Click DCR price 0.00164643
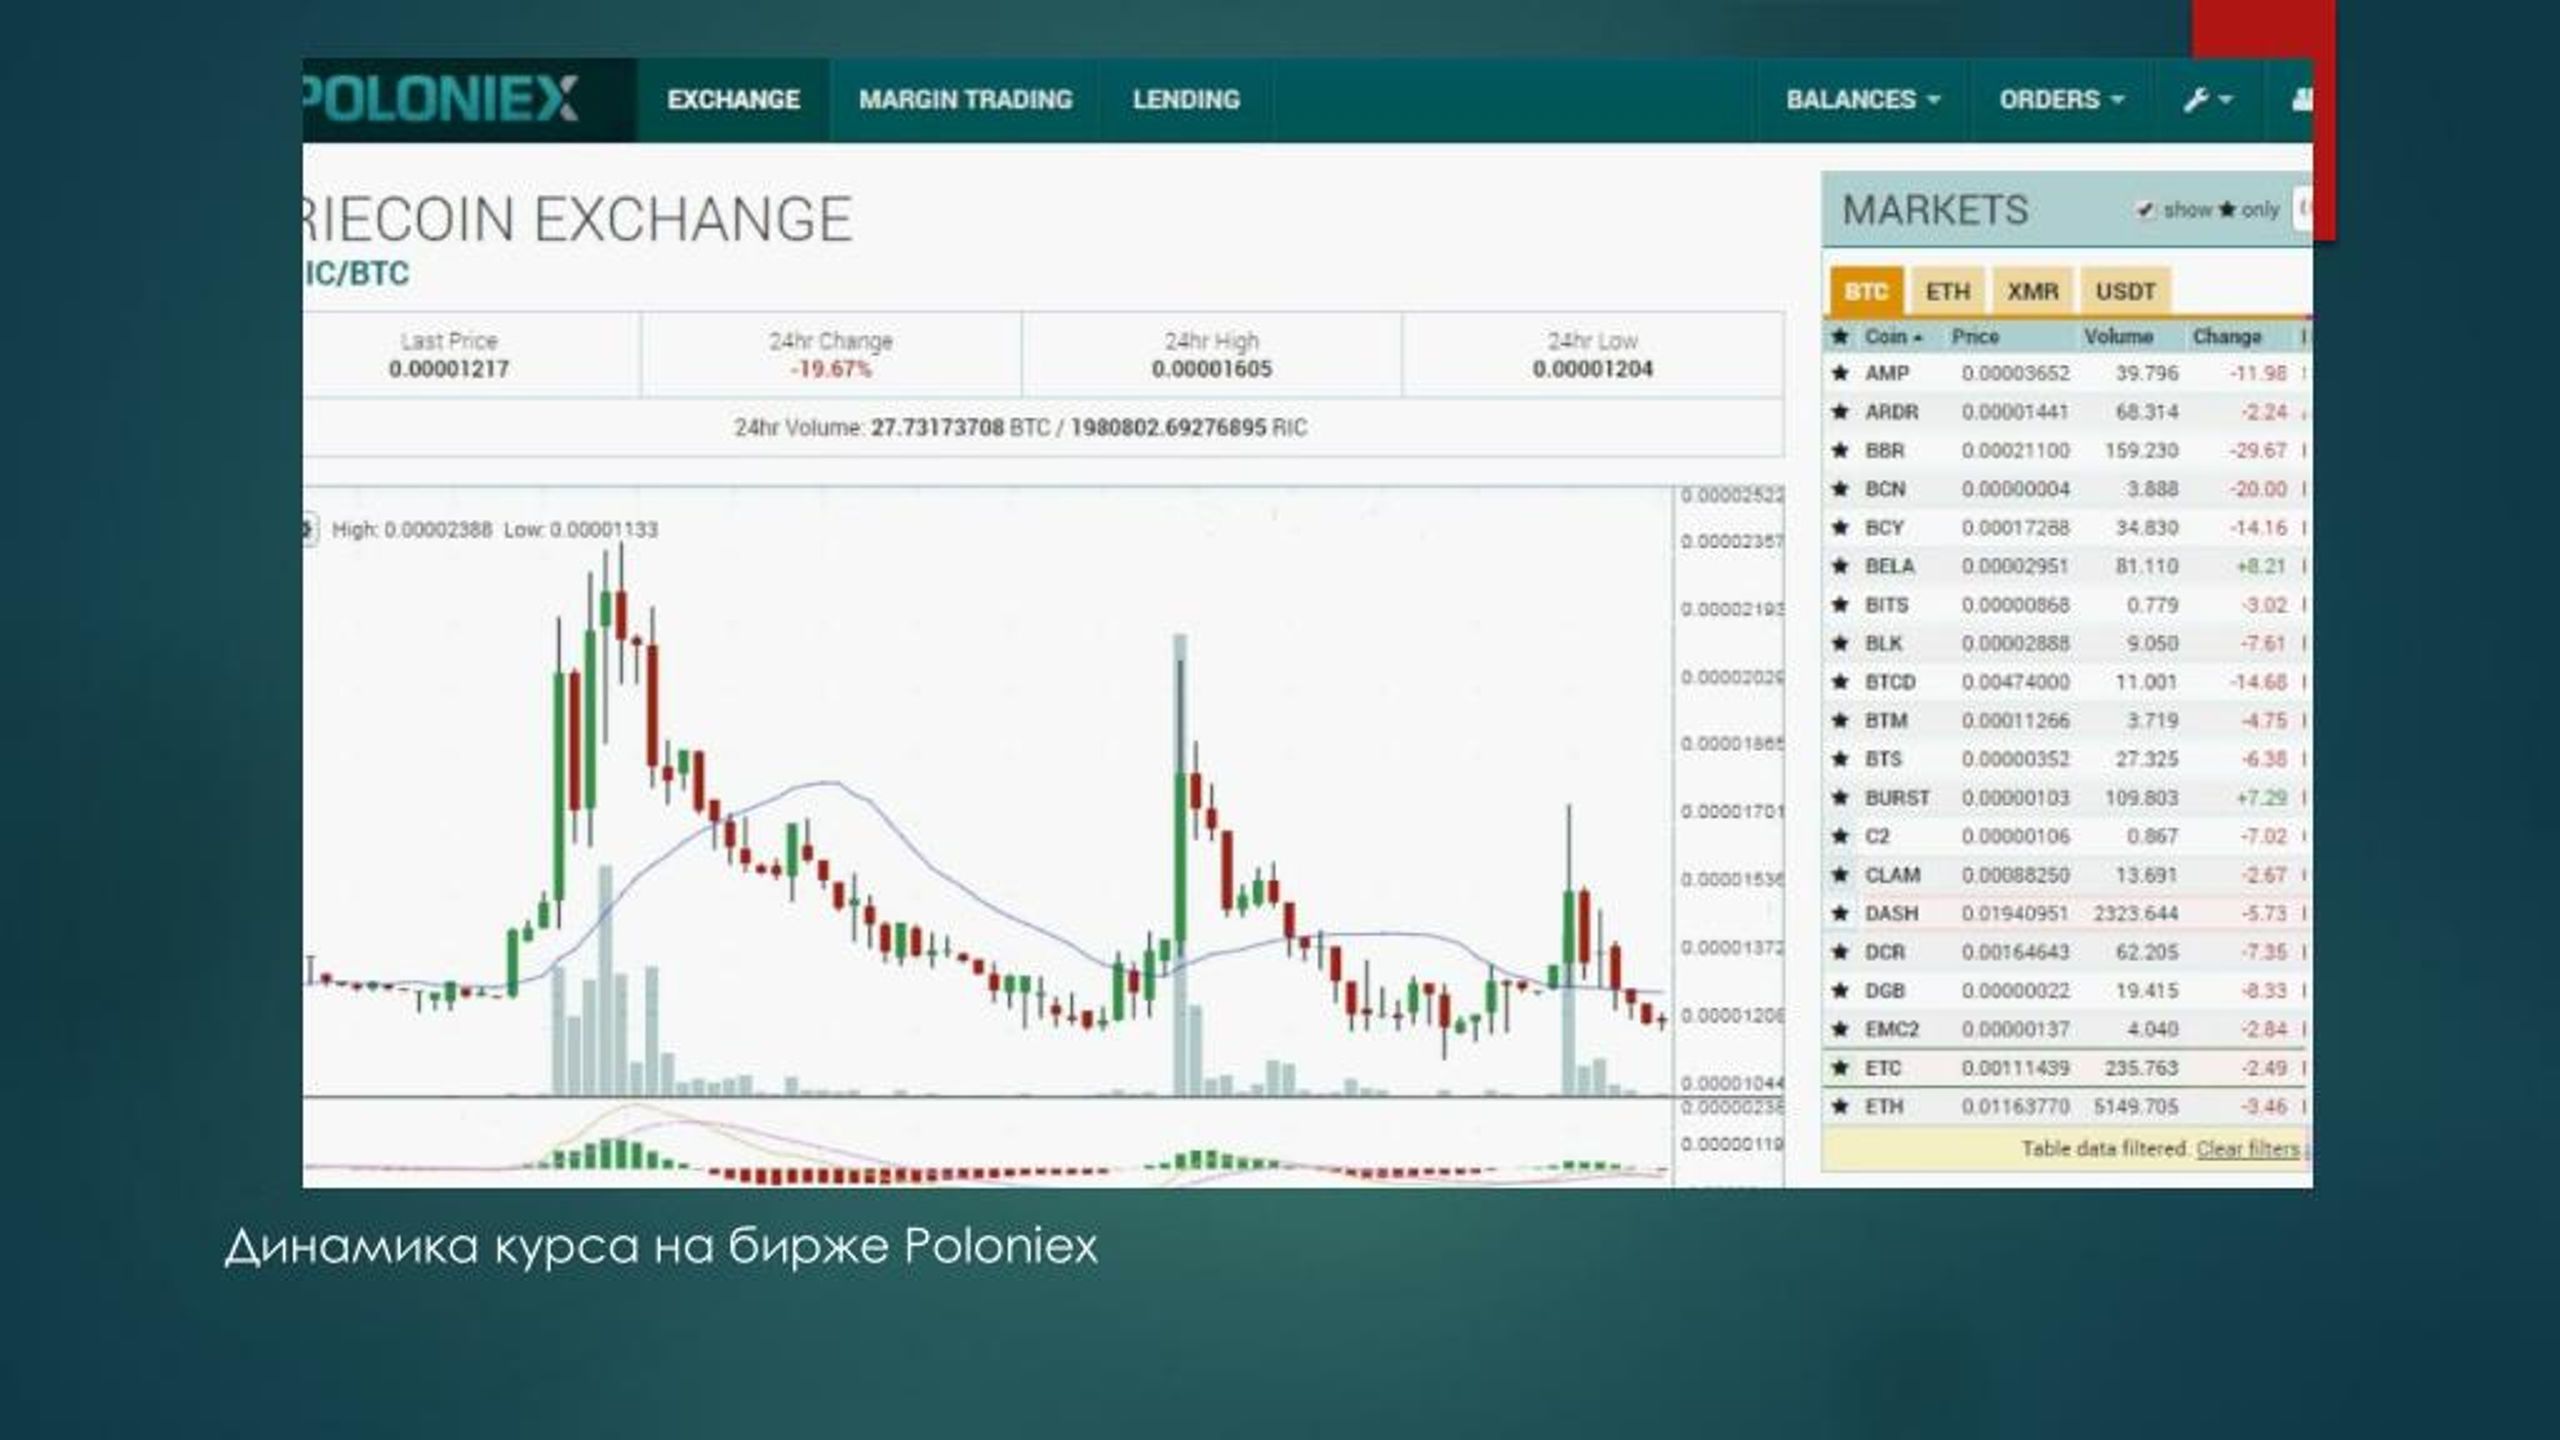 click(2015, 952)
